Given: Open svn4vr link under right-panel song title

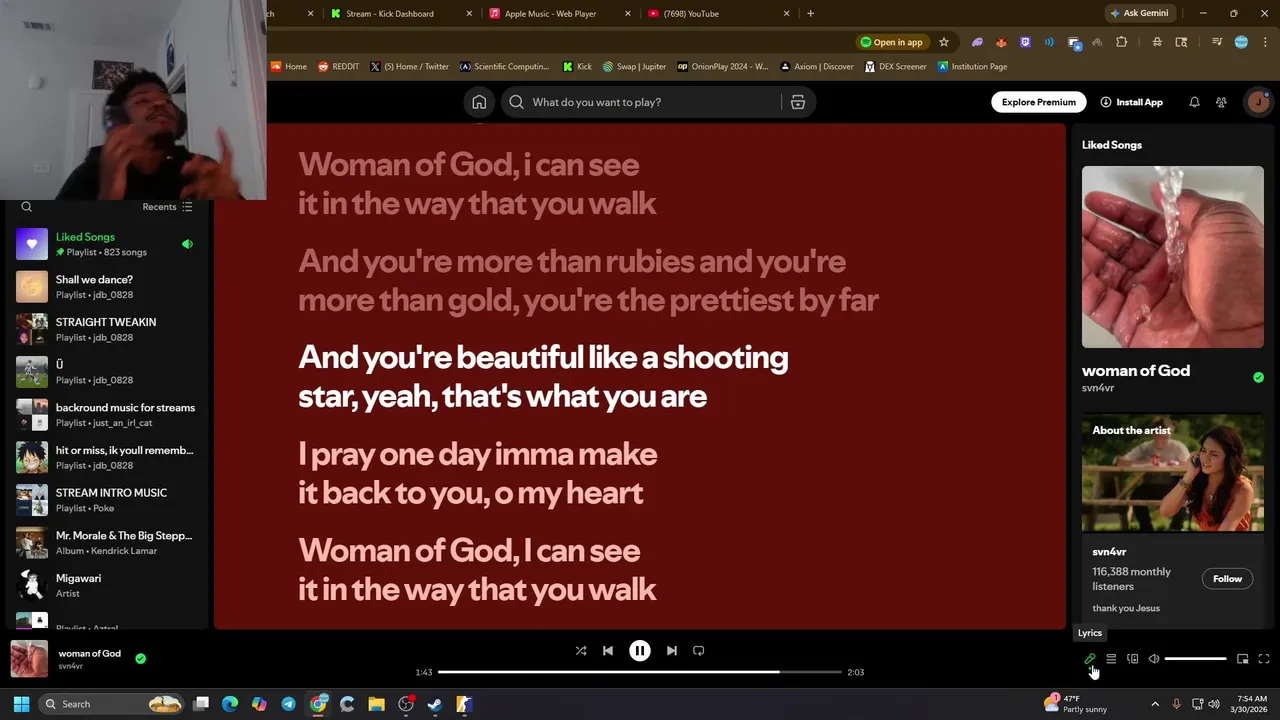Looking at the screenshot, I should (x=1098, y=388).
